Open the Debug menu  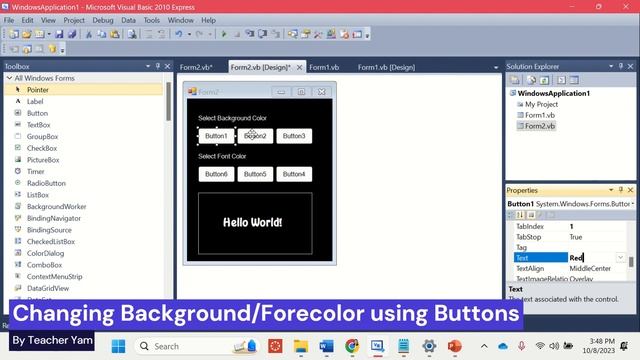coord(103,20)
